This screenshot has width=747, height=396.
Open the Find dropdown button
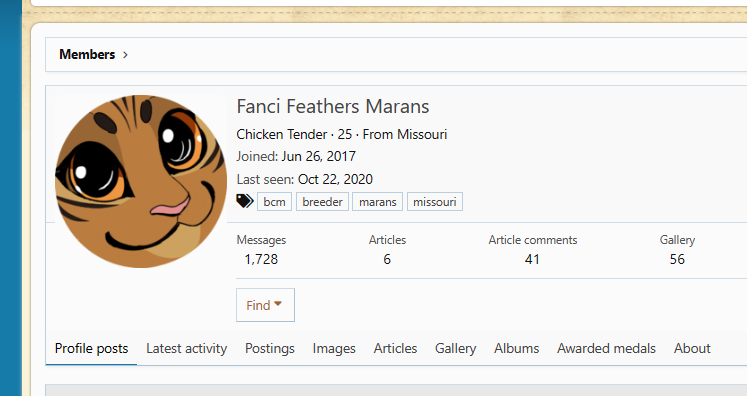tap(265, 305)
